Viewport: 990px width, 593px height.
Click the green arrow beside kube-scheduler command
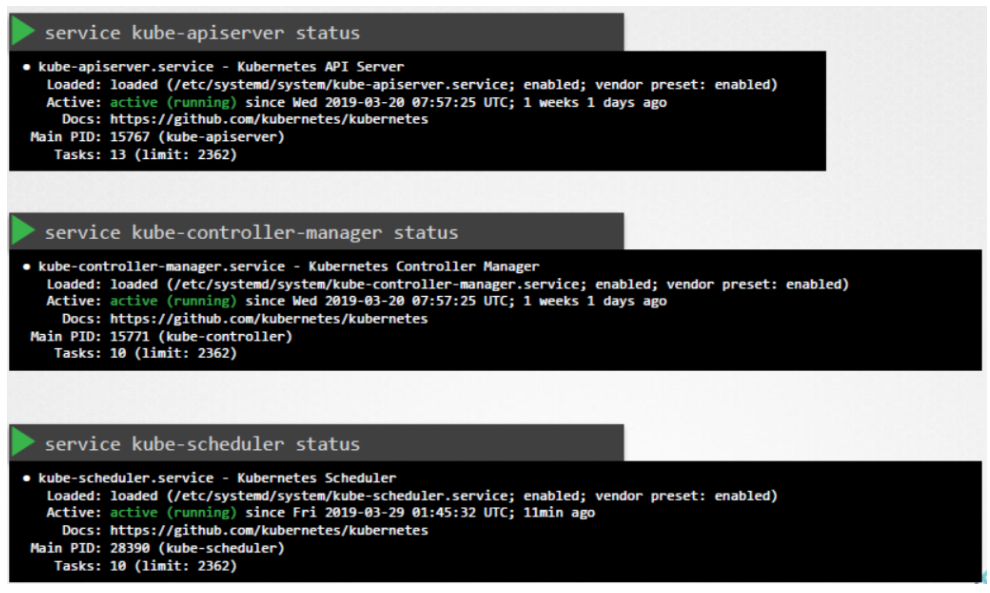24,443
